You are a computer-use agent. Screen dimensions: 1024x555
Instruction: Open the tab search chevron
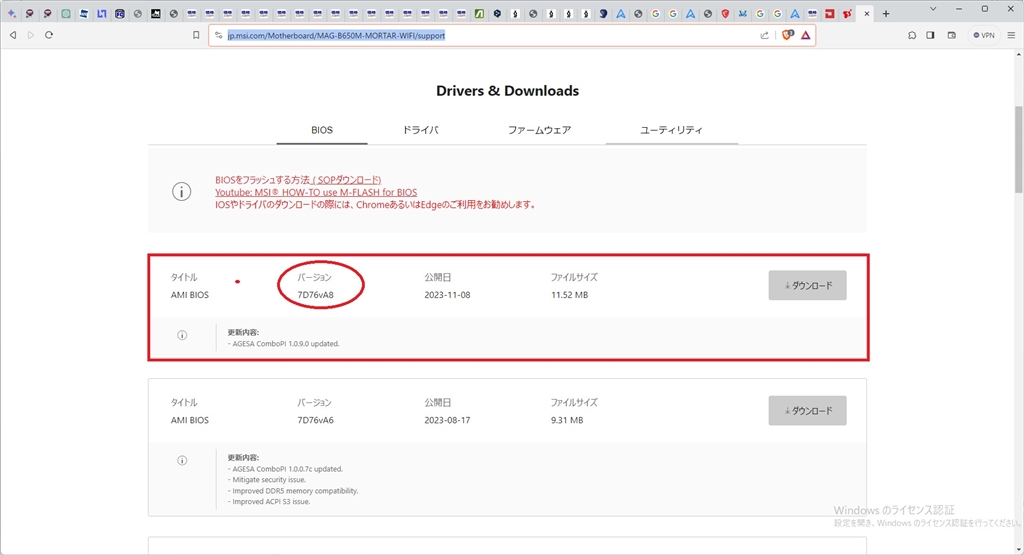coord(933,9)
